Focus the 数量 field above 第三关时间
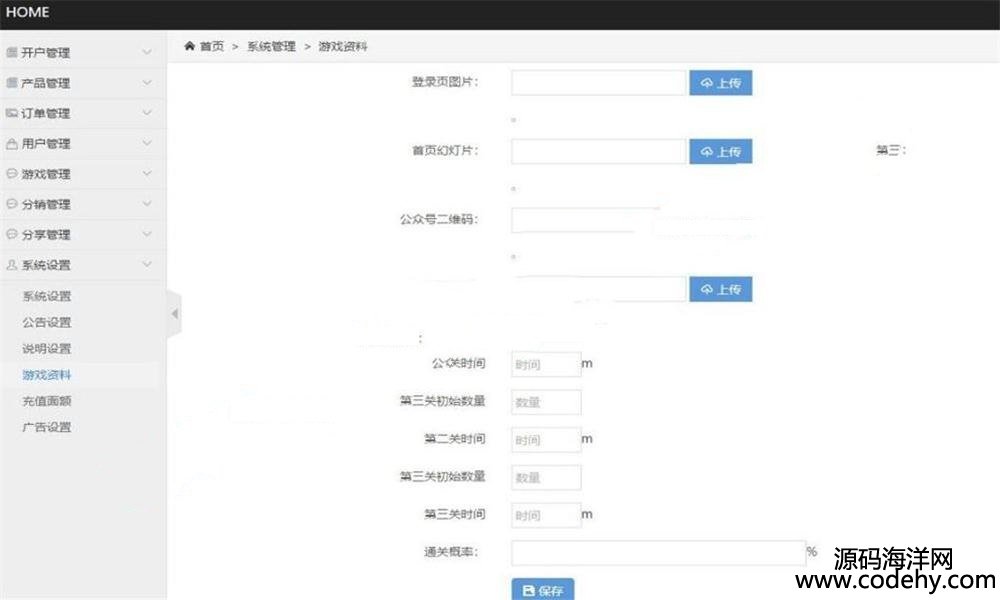This screenshot has height=600, width=1000. [546, 478]
